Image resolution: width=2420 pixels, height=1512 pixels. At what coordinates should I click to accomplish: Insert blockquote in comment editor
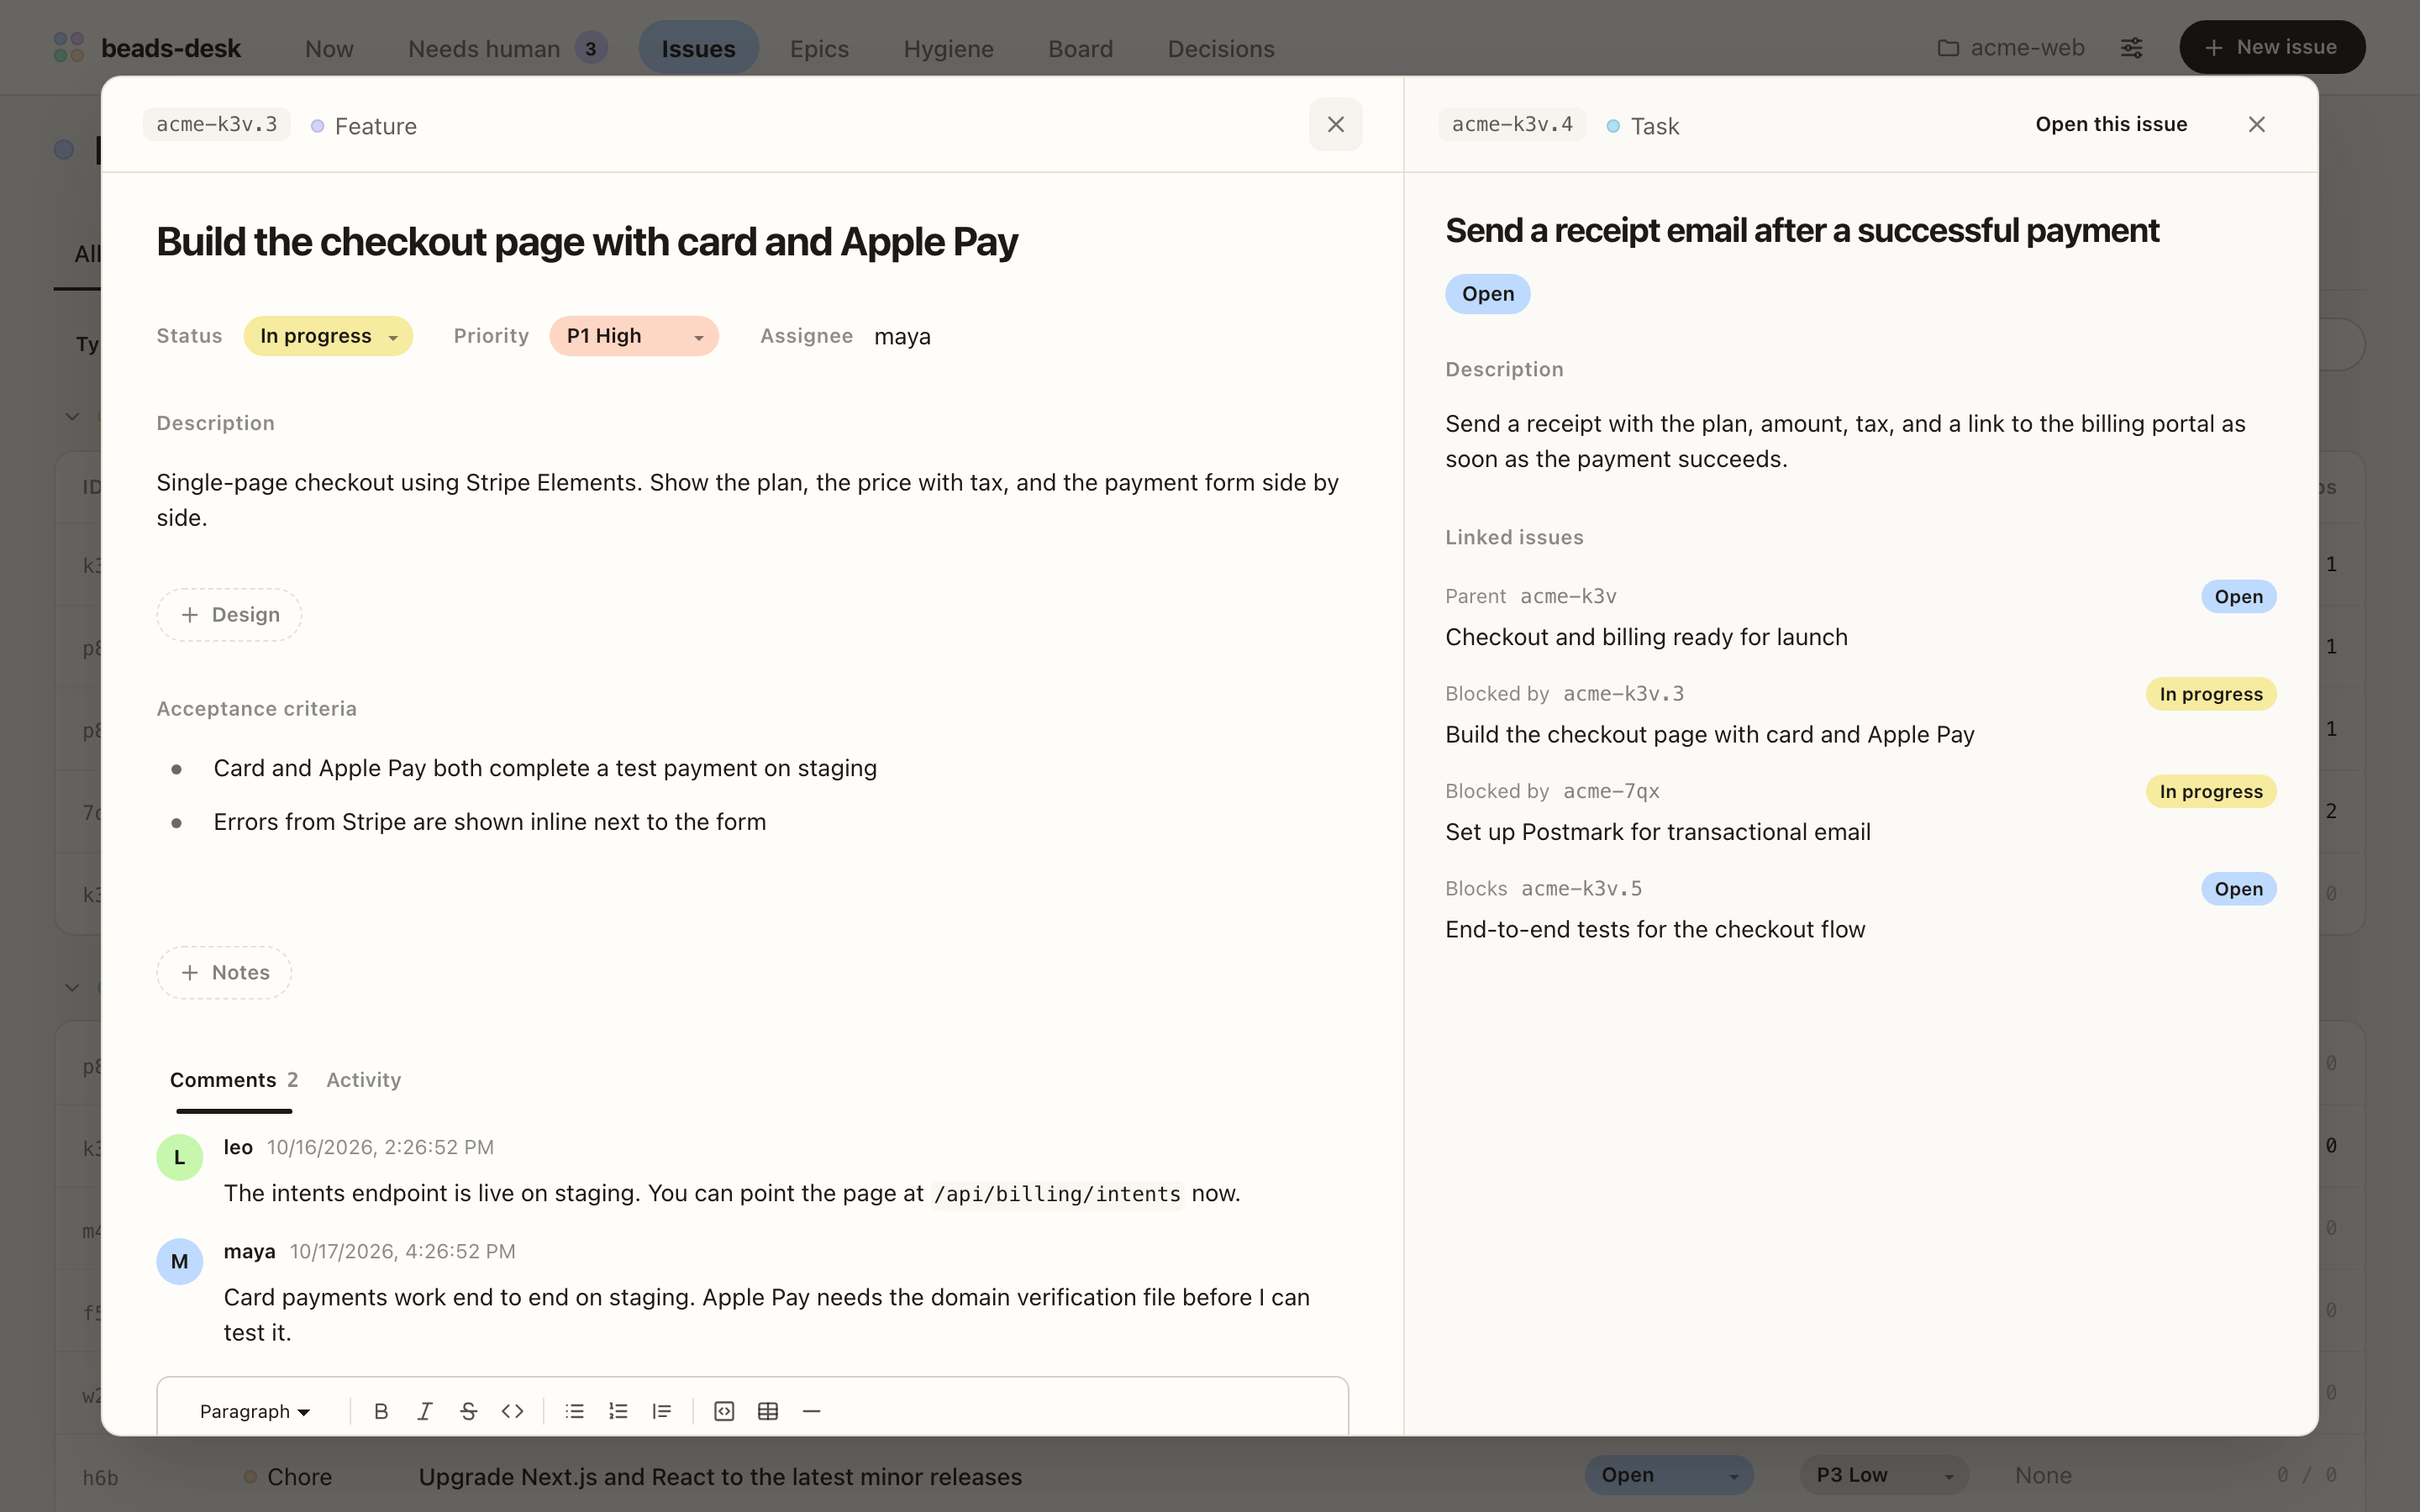(x=662, y=1411)
